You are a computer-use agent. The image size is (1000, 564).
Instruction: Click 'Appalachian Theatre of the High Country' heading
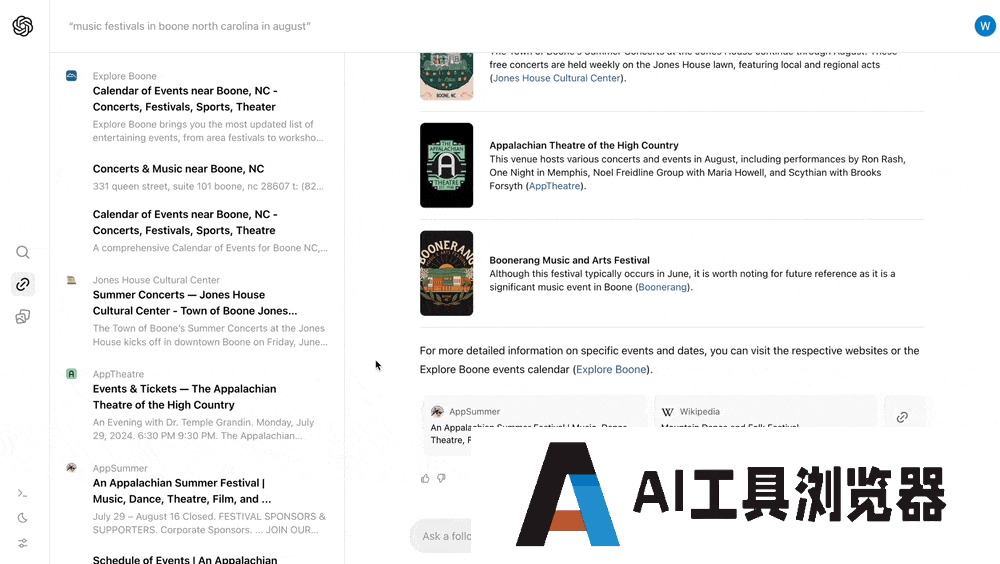coord(584,145)
